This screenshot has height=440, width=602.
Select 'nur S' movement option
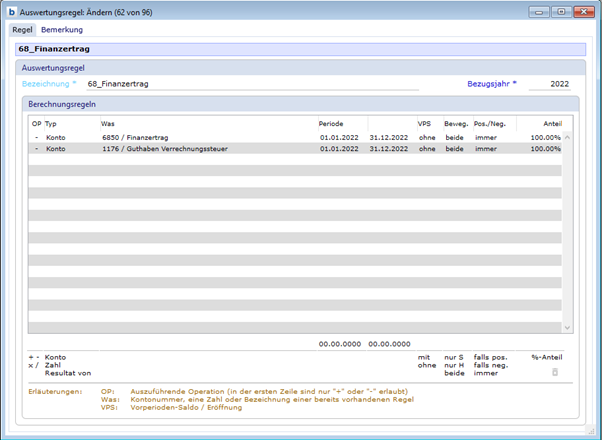(455, 357)
